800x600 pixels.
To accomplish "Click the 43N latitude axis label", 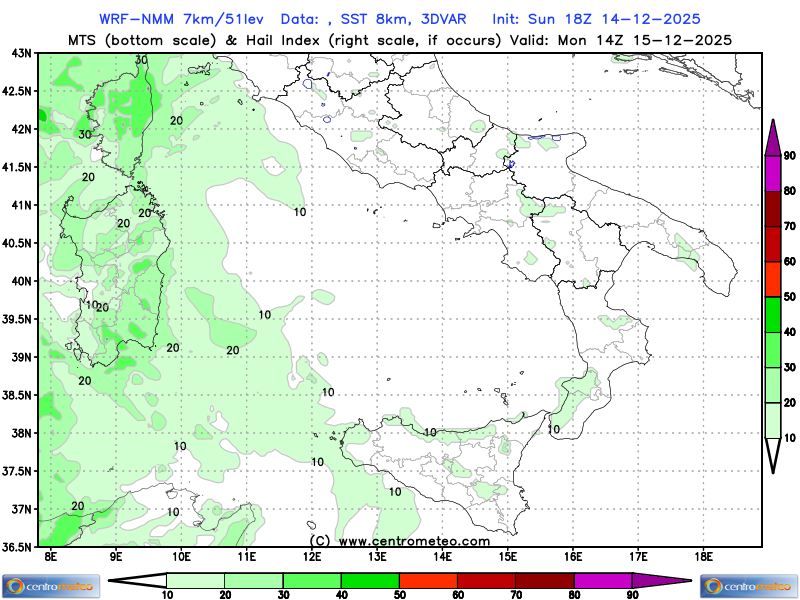I will click(x=19, y=53).
